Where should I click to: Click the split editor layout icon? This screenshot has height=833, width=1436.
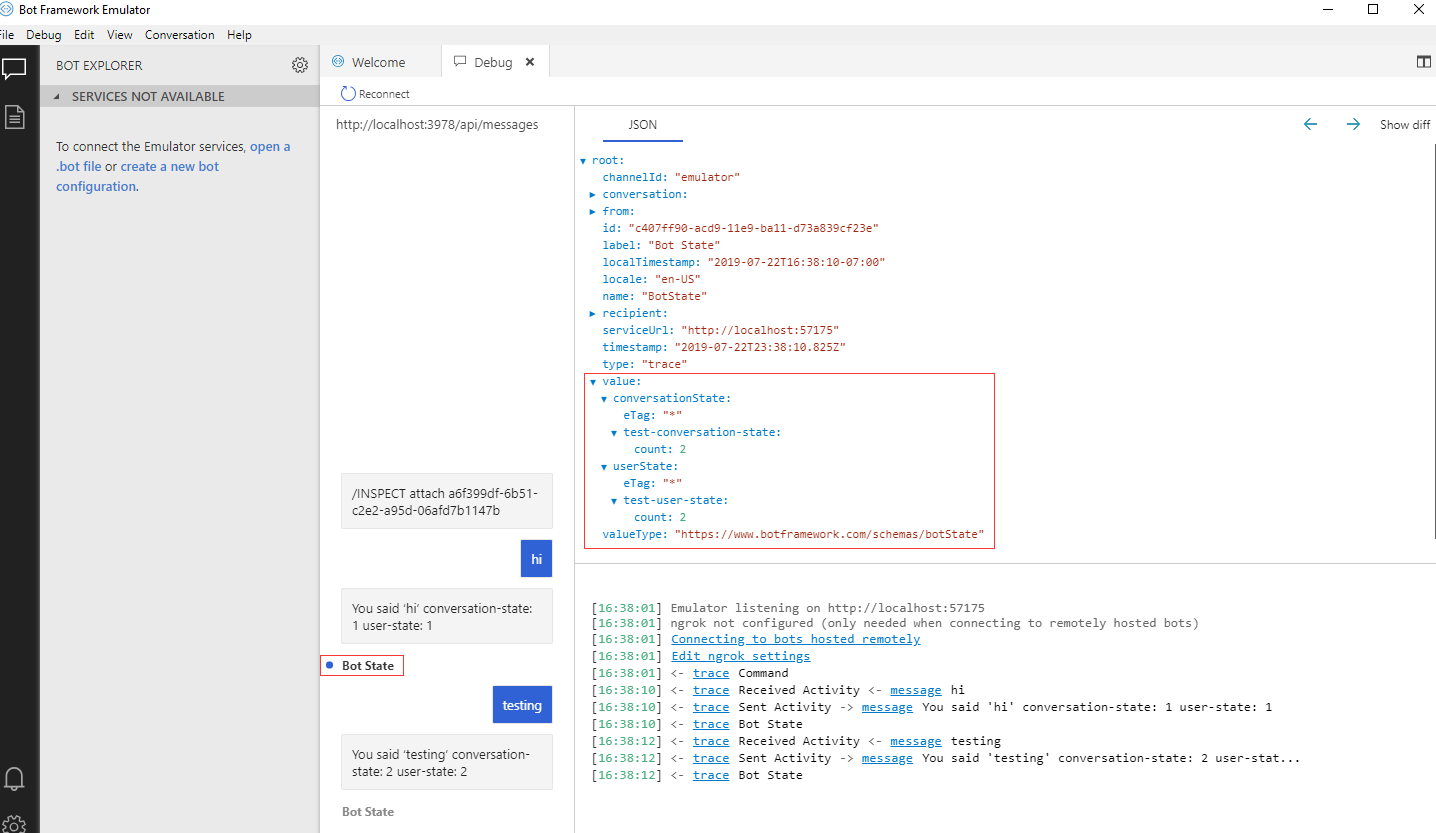(1424, 62)
